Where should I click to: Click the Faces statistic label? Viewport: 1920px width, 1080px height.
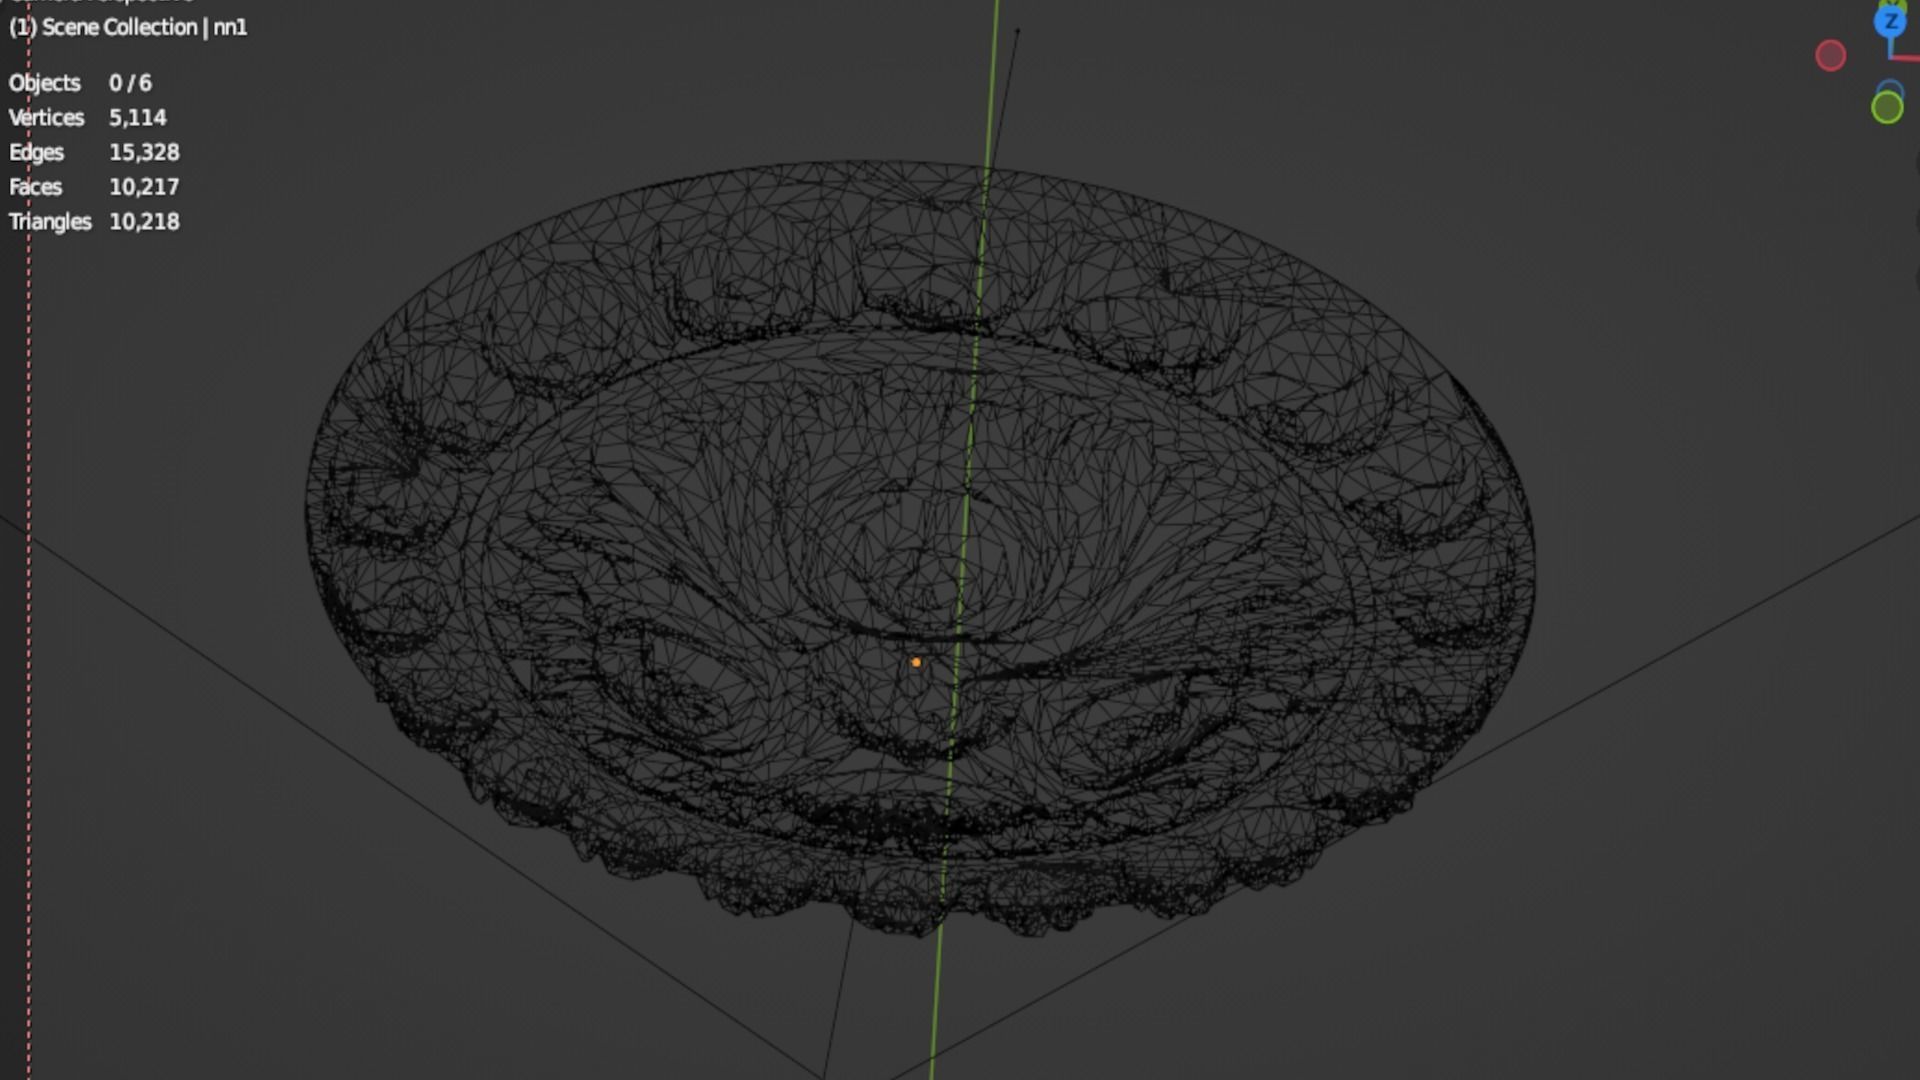coord(35,187)
